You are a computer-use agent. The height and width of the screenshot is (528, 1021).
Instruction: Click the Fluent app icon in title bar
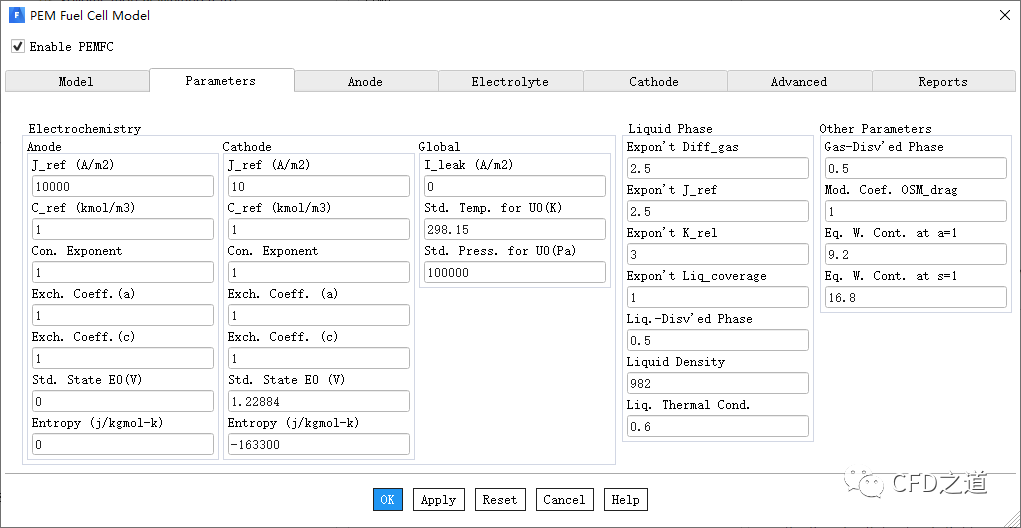tap(16, 15)
